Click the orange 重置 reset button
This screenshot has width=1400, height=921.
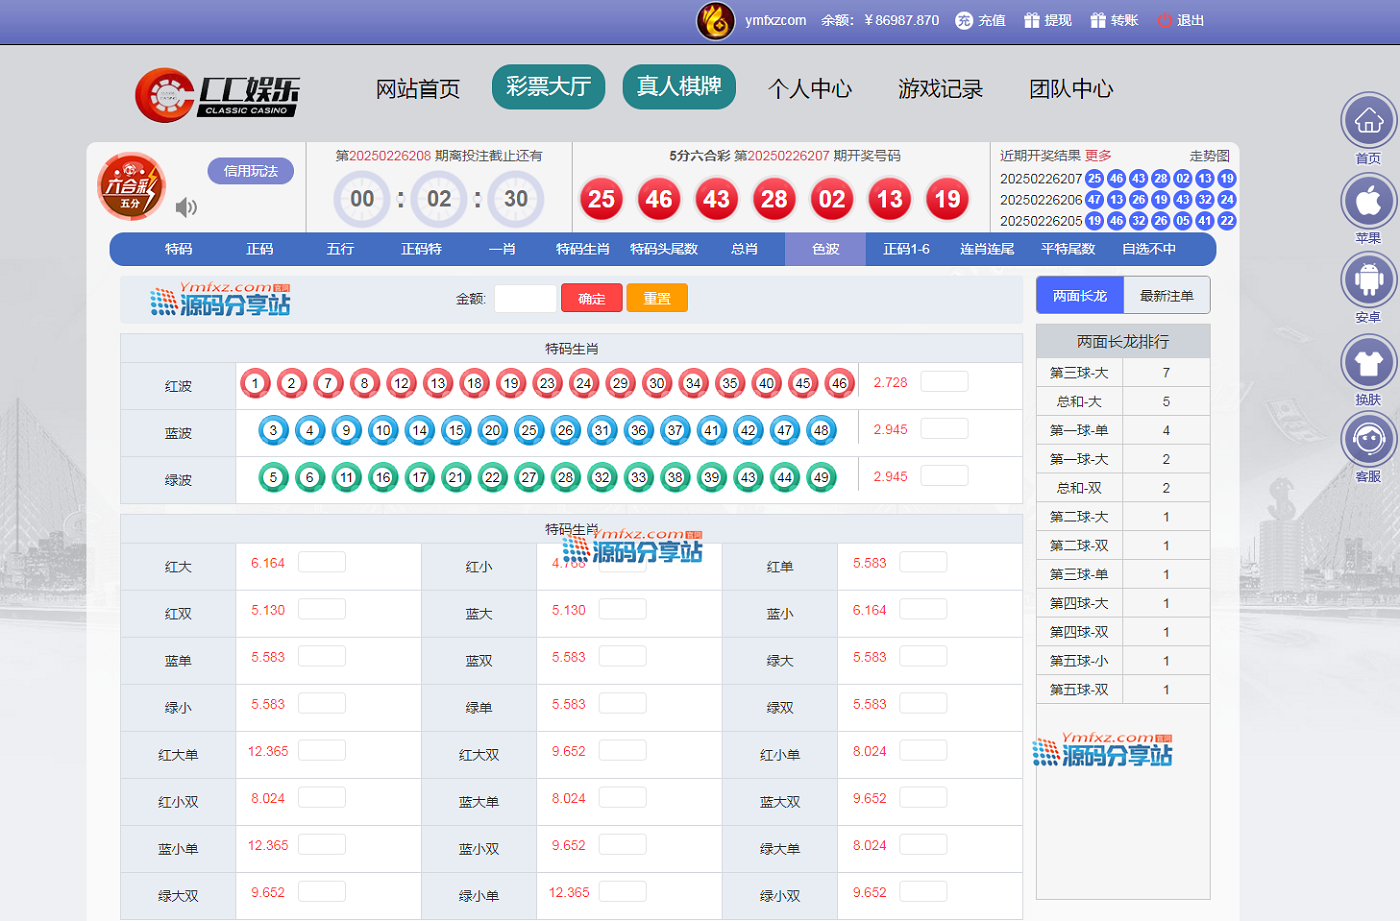pyautogui.click(x=656, y=298)
